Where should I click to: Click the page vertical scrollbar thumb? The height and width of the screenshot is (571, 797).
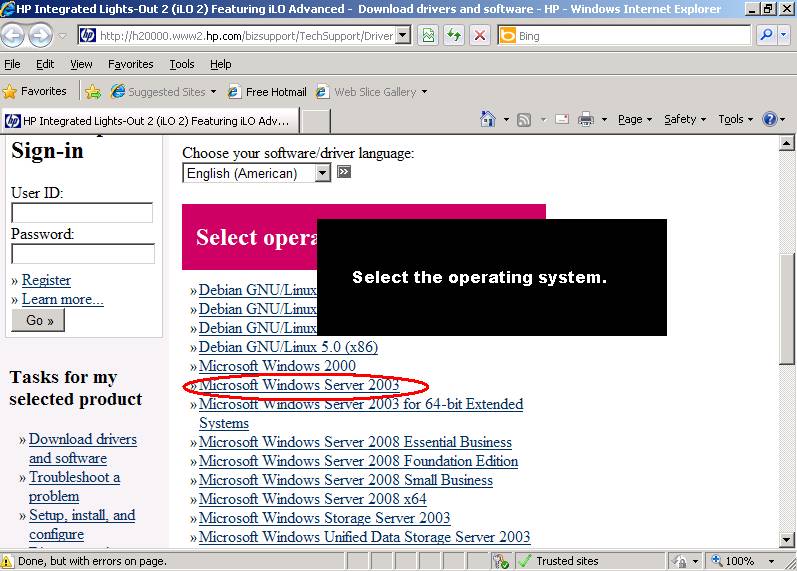coord(787,308)
